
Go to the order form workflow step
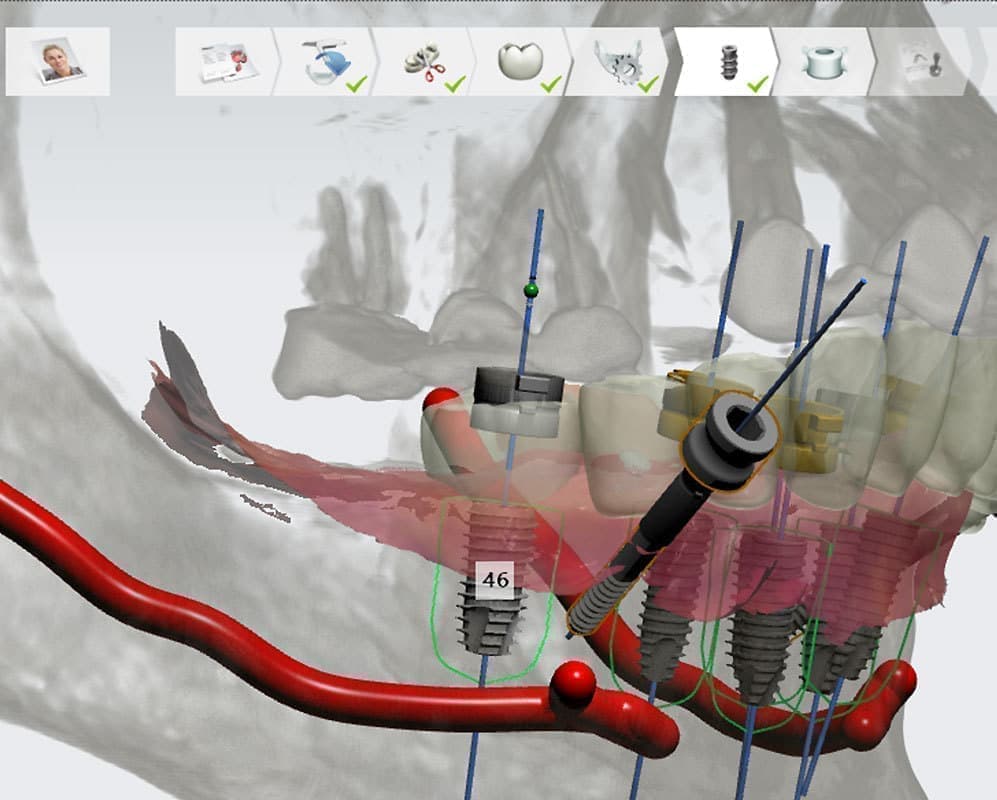point(224,61)
